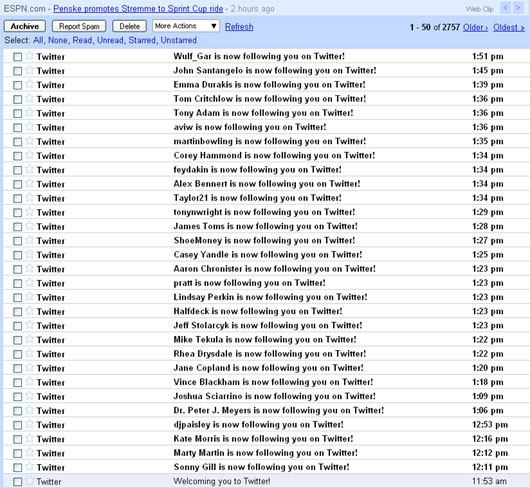Select None of the messages
The image size is (530, 488).
[x=58, y=40]
